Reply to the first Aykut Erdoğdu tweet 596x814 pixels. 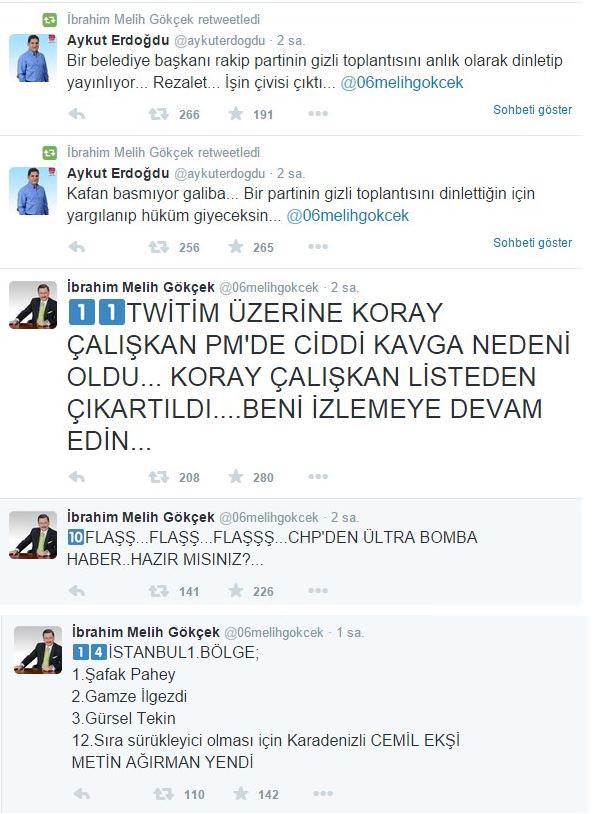(x=77, y=114)
